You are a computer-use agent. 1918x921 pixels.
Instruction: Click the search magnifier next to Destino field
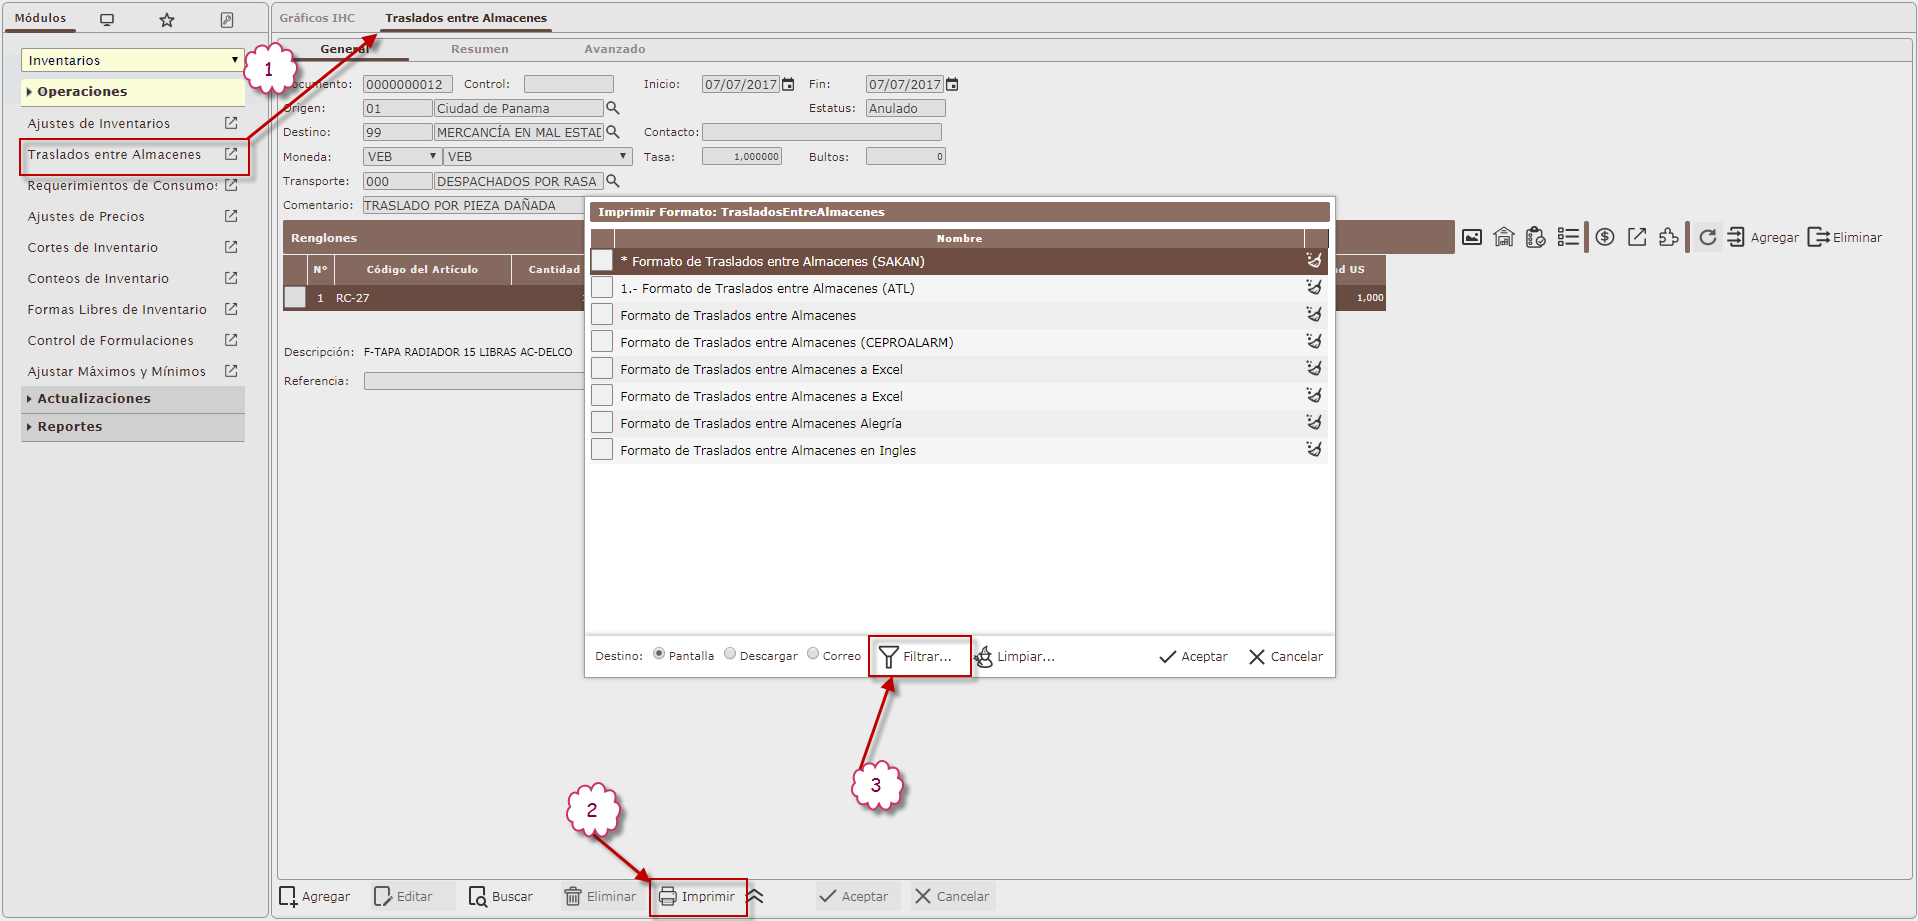613,132
